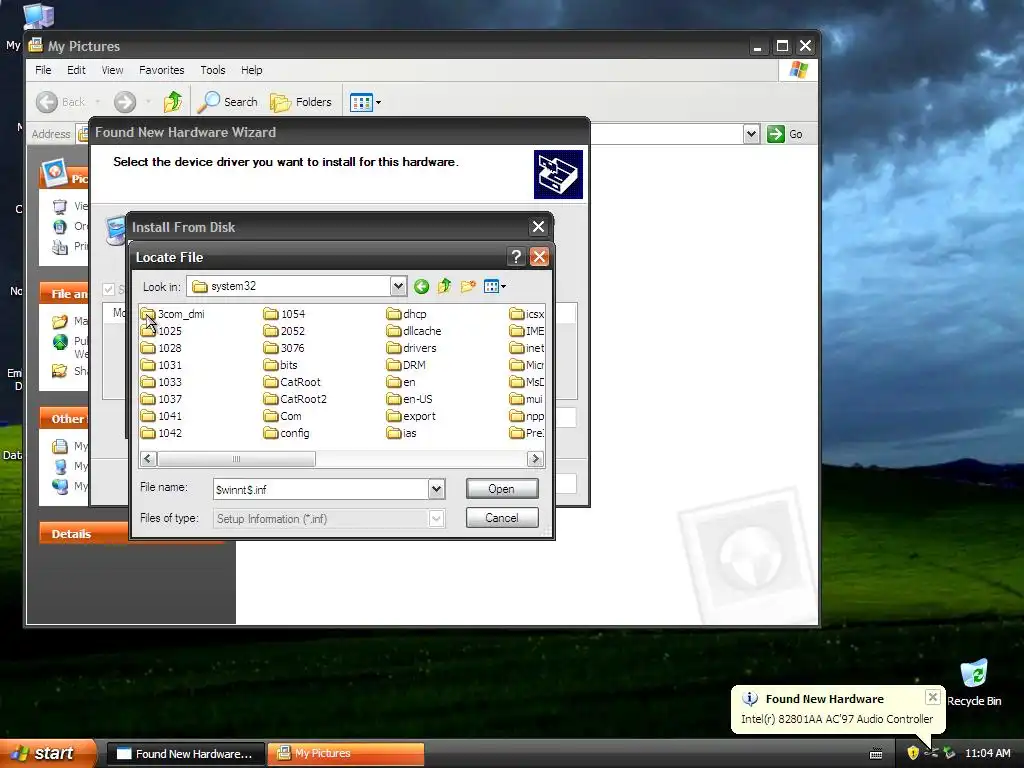Create a new folder in Locate File dialog
The width and height of the screenshot is (1024, 768).
click(468, 286)
